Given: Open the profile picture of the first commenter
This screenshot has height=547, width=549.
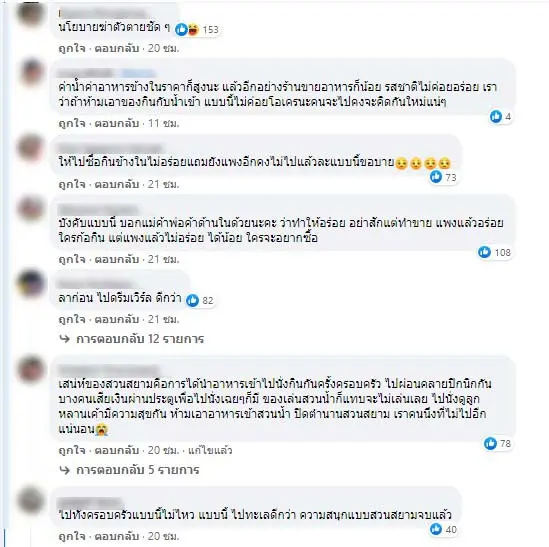Looking at the screenshot, I should click(31, 13).
